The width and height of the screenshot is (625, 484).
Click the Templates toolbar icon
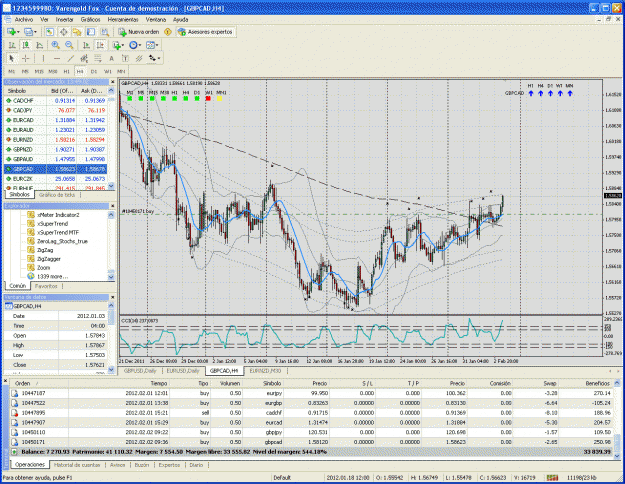point(150,45)
